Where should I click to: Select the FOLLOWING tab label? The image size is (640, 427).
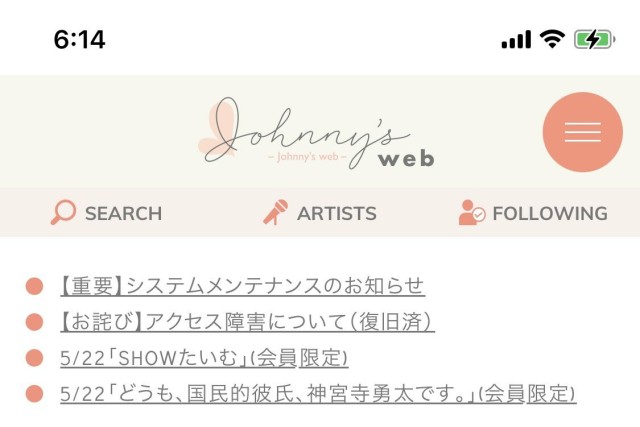[550, 214]
